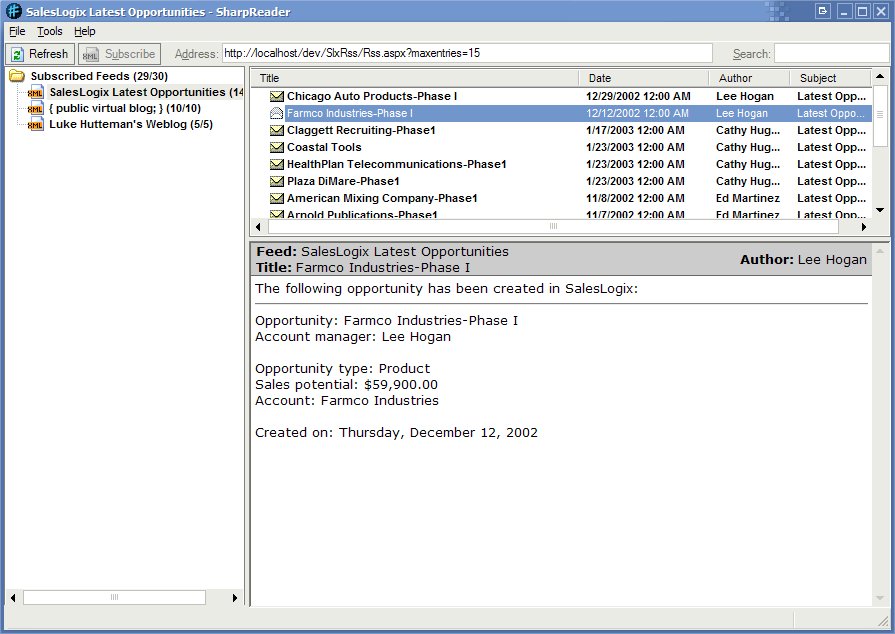Click left arrow of feed tree horizontal scrollbar

(13, 597)
